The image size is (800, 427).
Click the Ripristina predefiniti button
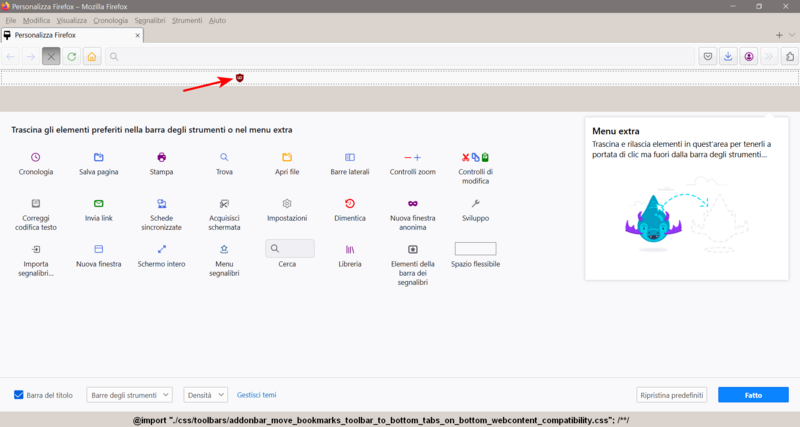click(x=671, y=395)
